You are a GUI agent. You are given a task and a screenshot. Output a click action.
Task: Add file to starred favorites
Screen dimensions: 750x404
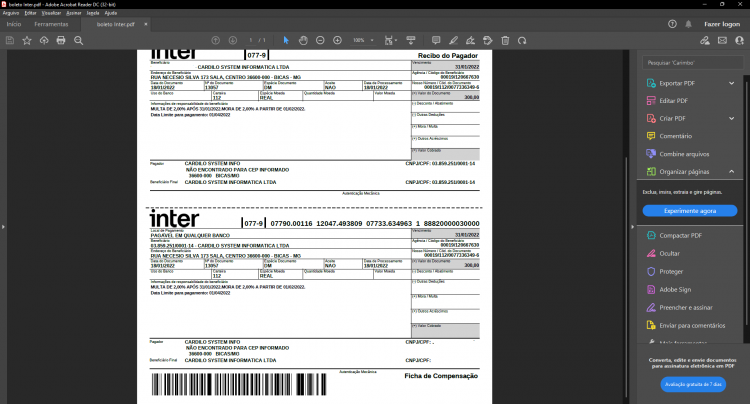pyautogui.click(x=27, y=41)
